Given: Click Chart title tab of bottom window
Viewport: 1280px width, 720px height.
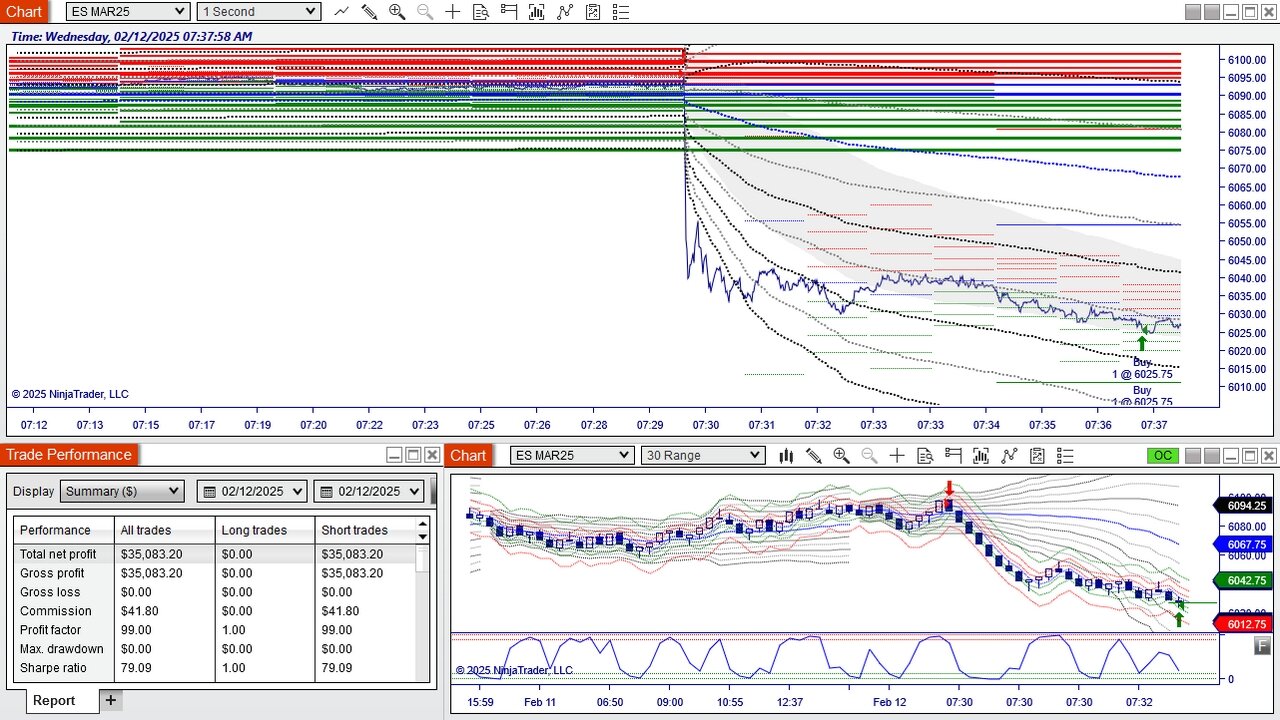Looking at the screenshot, I should coord(468,455).
